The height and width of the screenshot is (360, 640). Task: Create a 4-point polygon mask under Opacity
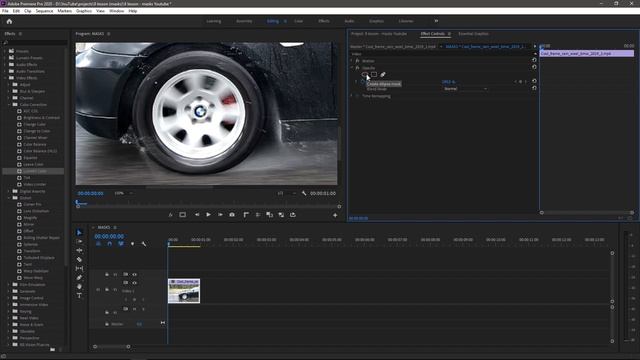point(374,74)
